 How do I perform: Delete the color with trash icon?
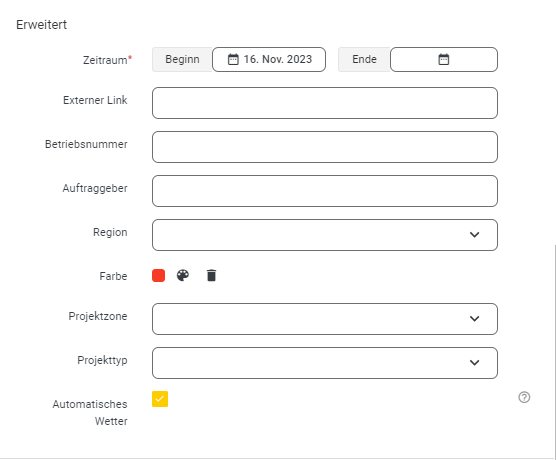pos(211,275)
